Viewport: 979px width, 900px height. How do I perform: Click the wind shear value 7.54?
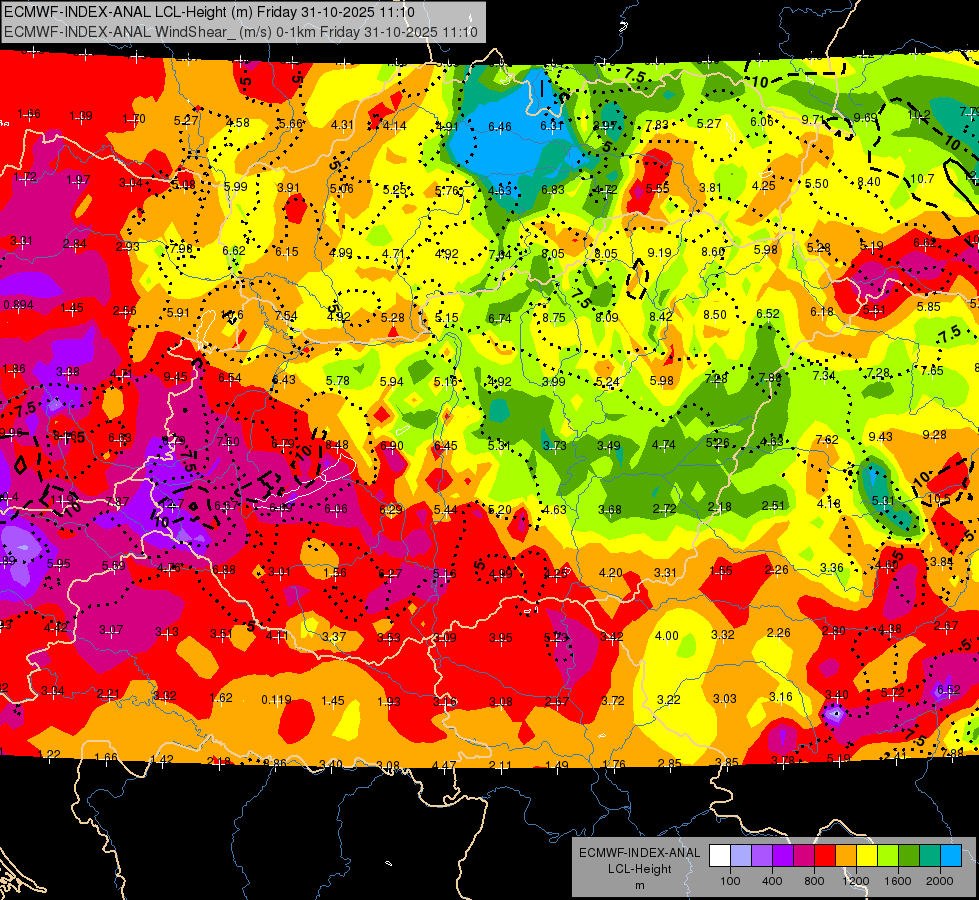(286, 315)
